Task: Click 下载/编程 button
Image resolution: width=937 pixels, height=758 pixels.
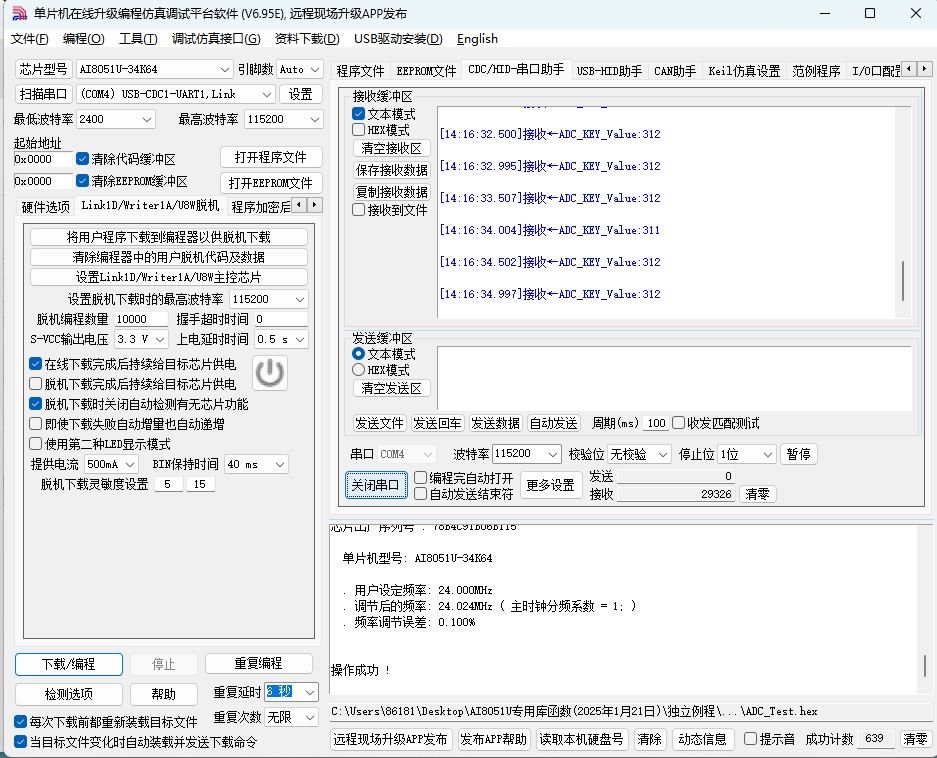Action: (69, 664)
